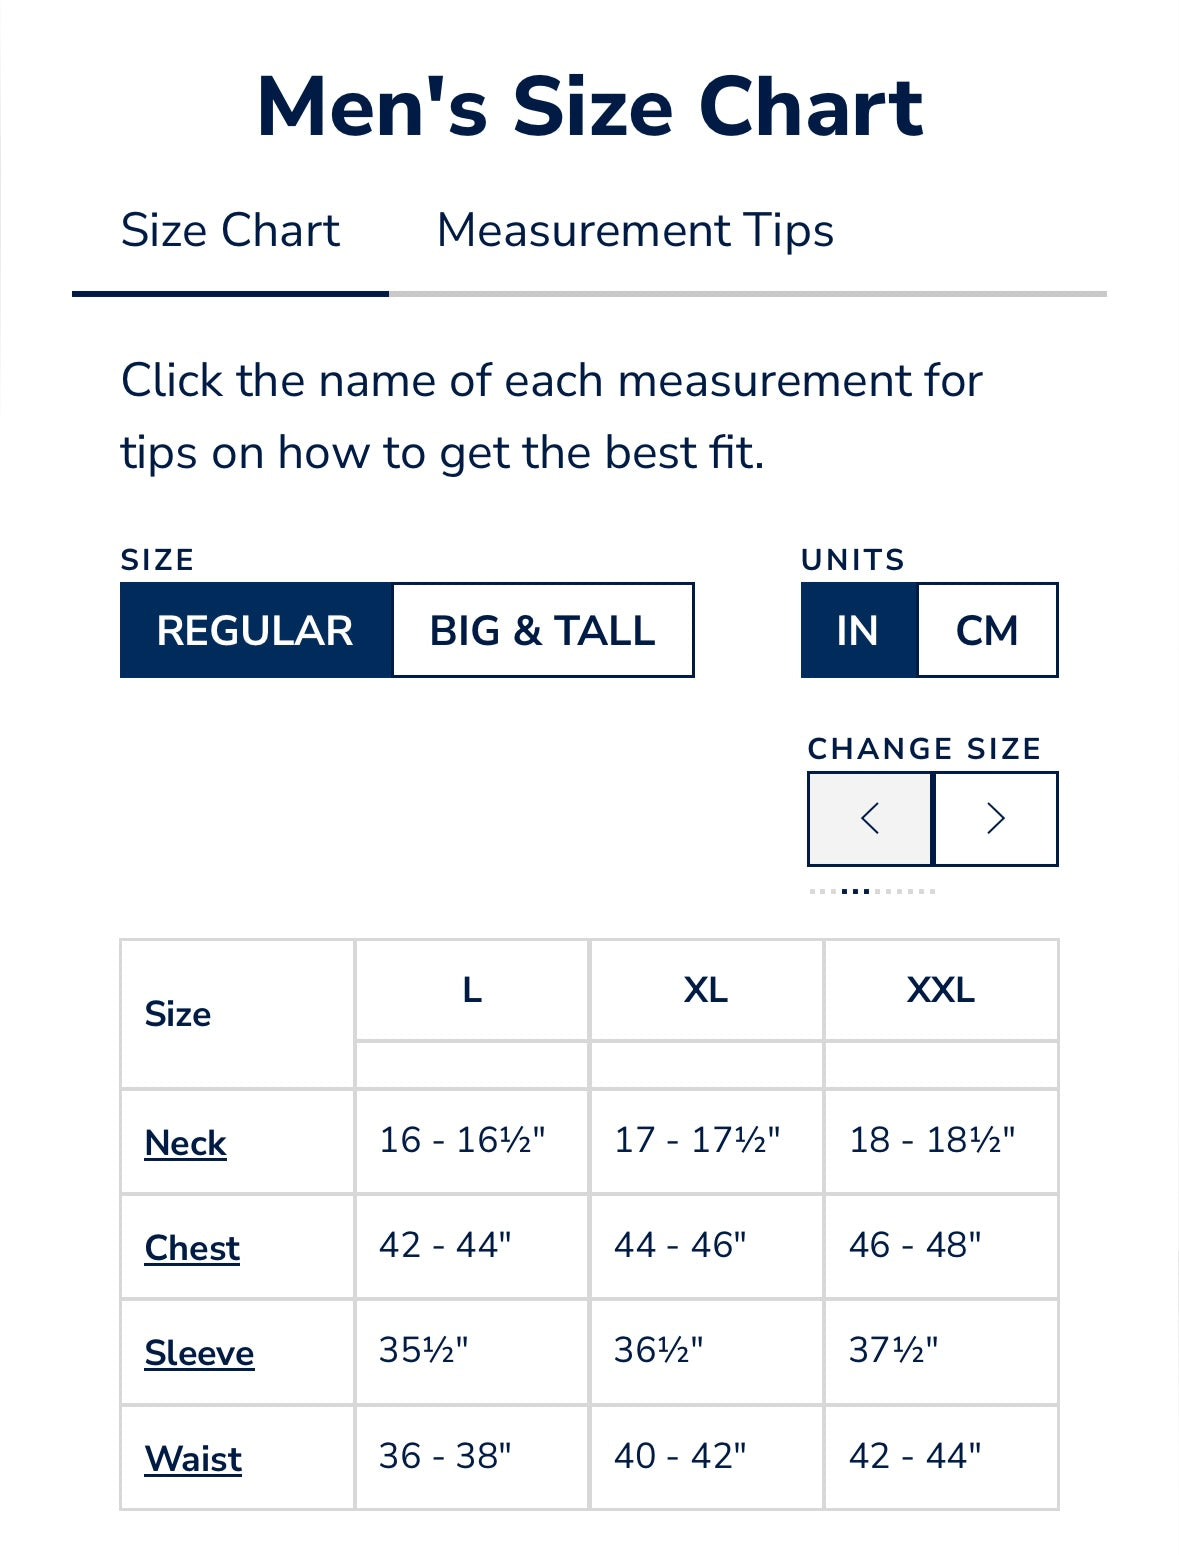Set units to IN
The height and width of the screenshot is (1555, 1179).
[x=858, y=630]
